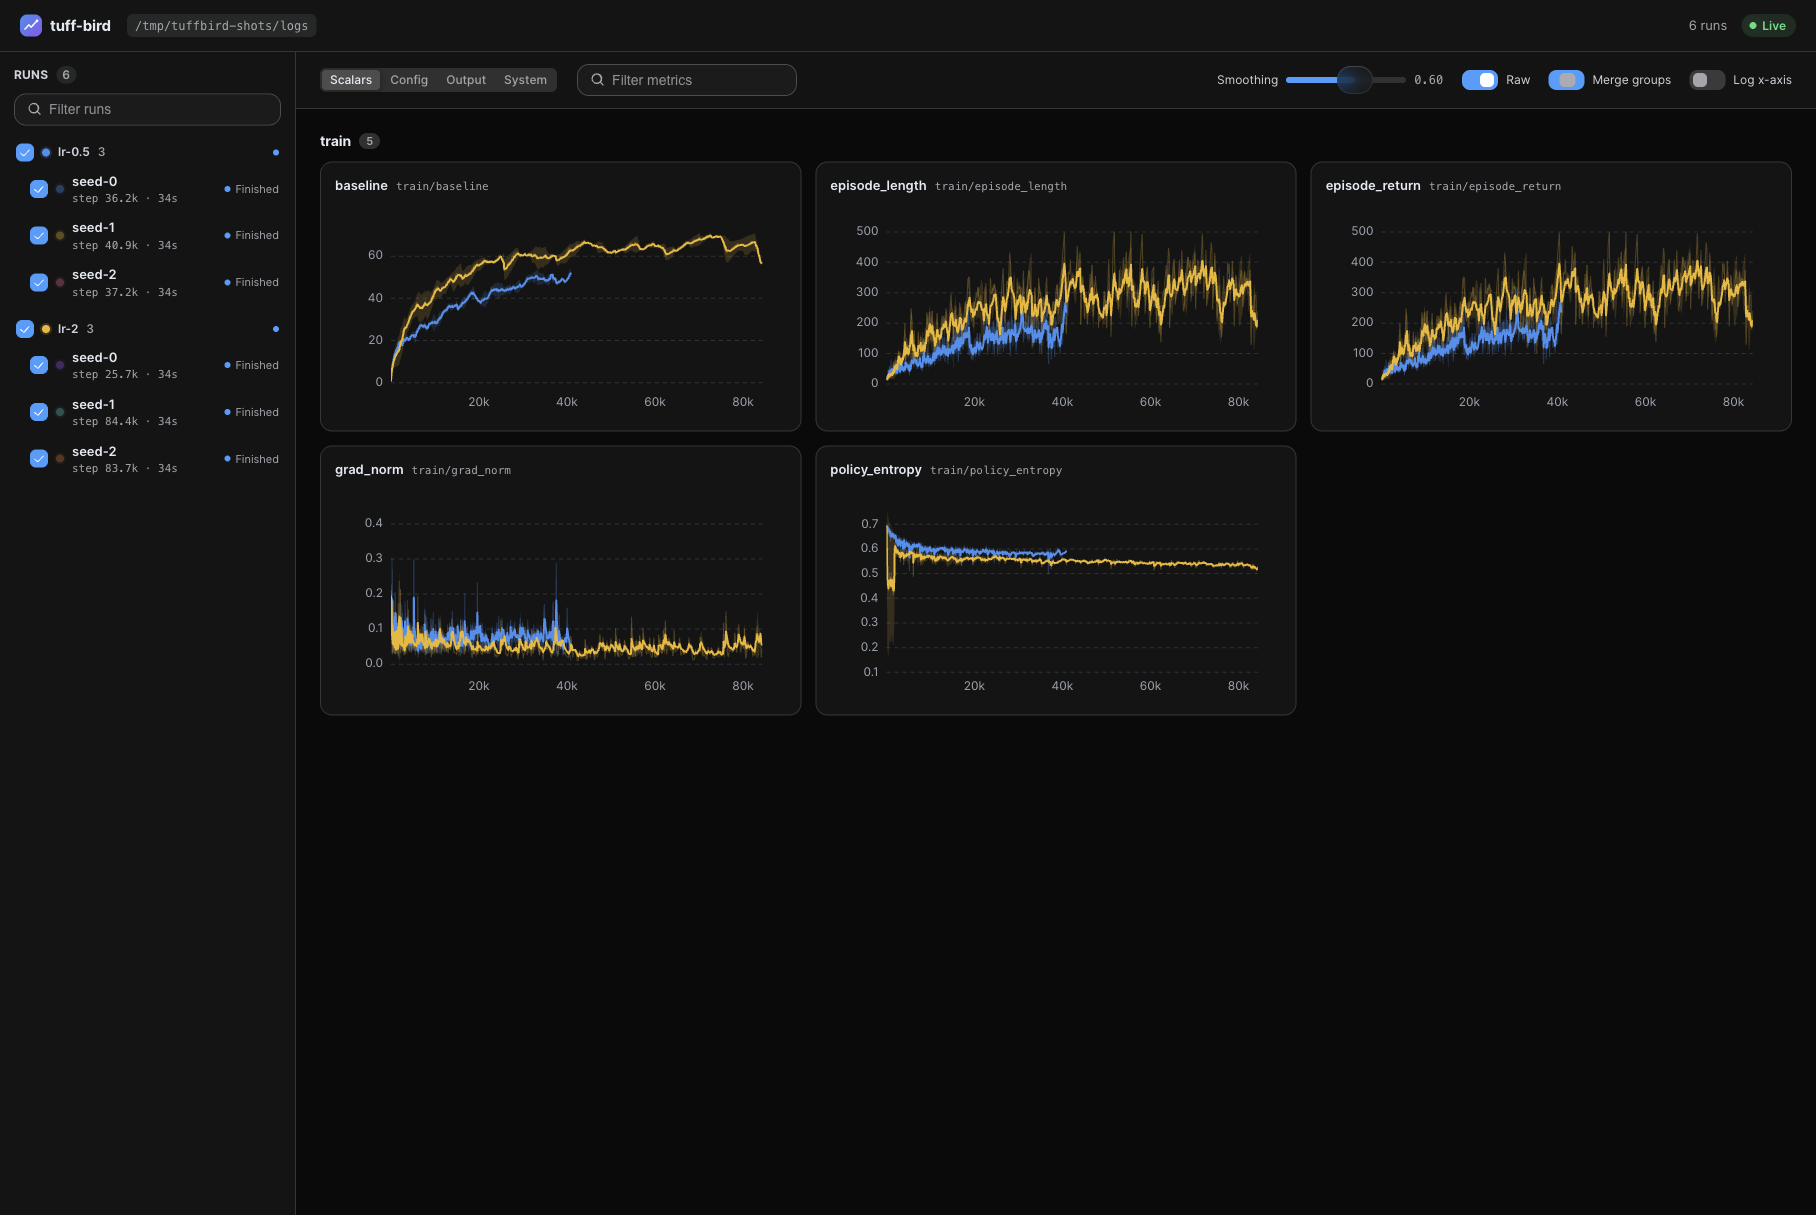Uncheck seed-2 run at step 83.7k
This screenshot has width=1816, height=1215.
click(x=39, y=459)
